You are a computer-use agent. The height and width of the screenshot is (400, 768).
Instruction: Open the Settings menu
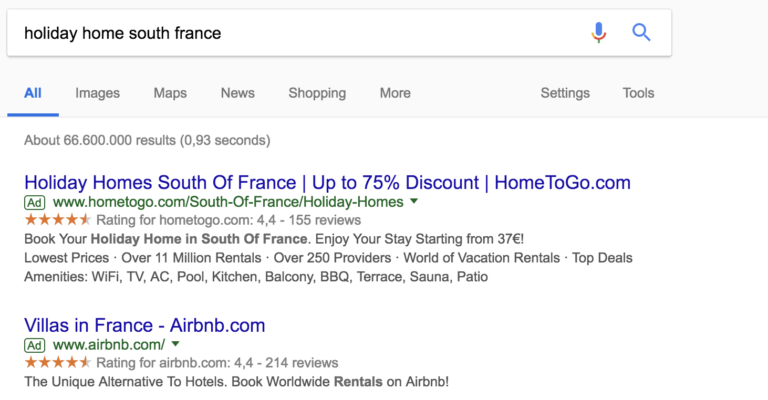[565, 93]
